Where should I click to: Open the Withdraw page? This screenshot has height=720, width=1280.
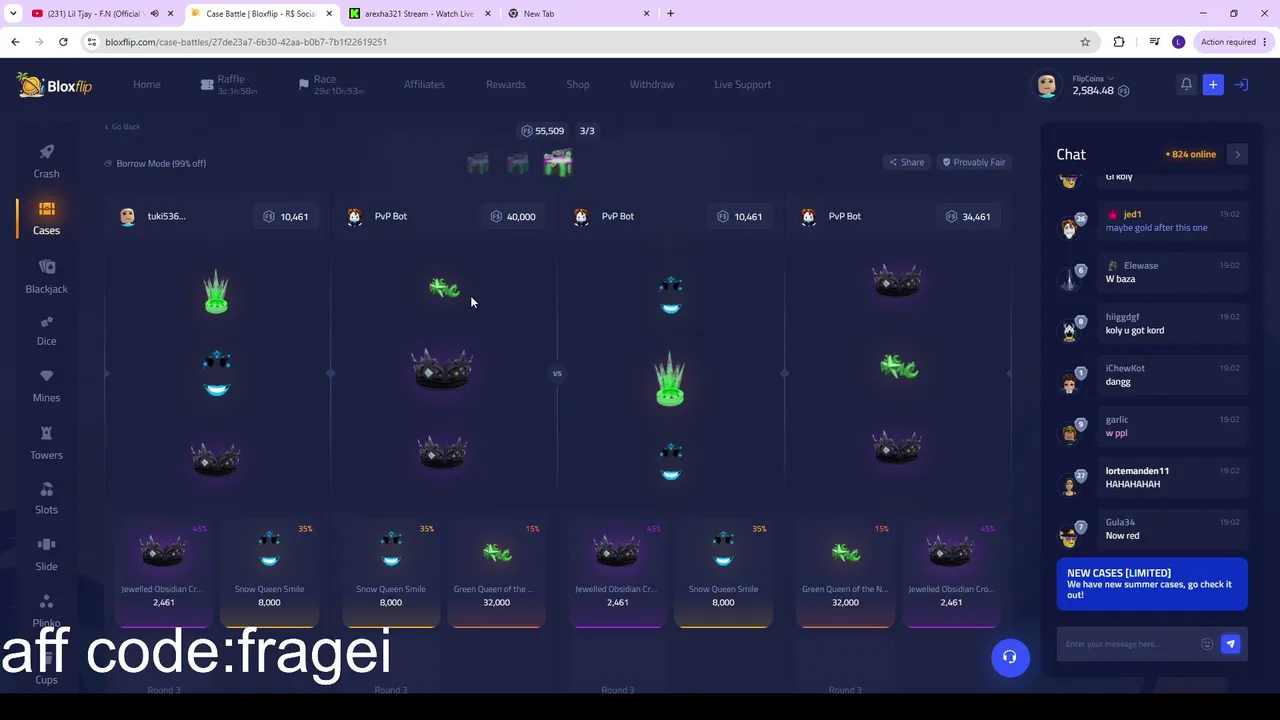(x=652, y=85)
